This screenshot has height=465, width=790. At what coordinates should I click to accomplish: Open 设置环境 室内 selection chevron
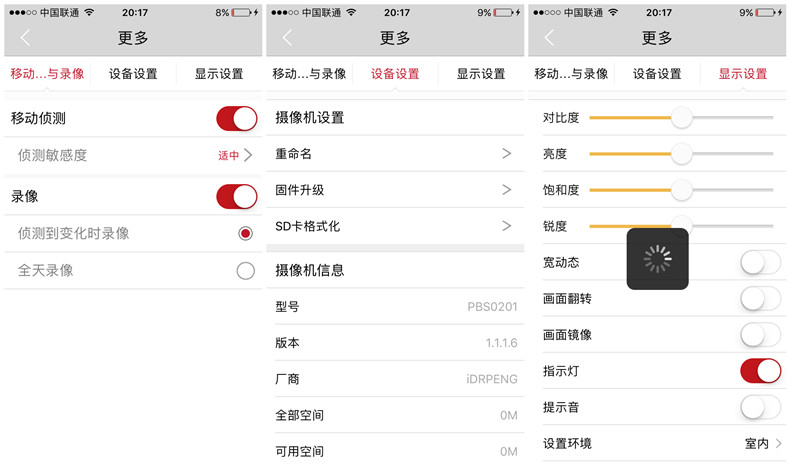click(x=778, y=443)
